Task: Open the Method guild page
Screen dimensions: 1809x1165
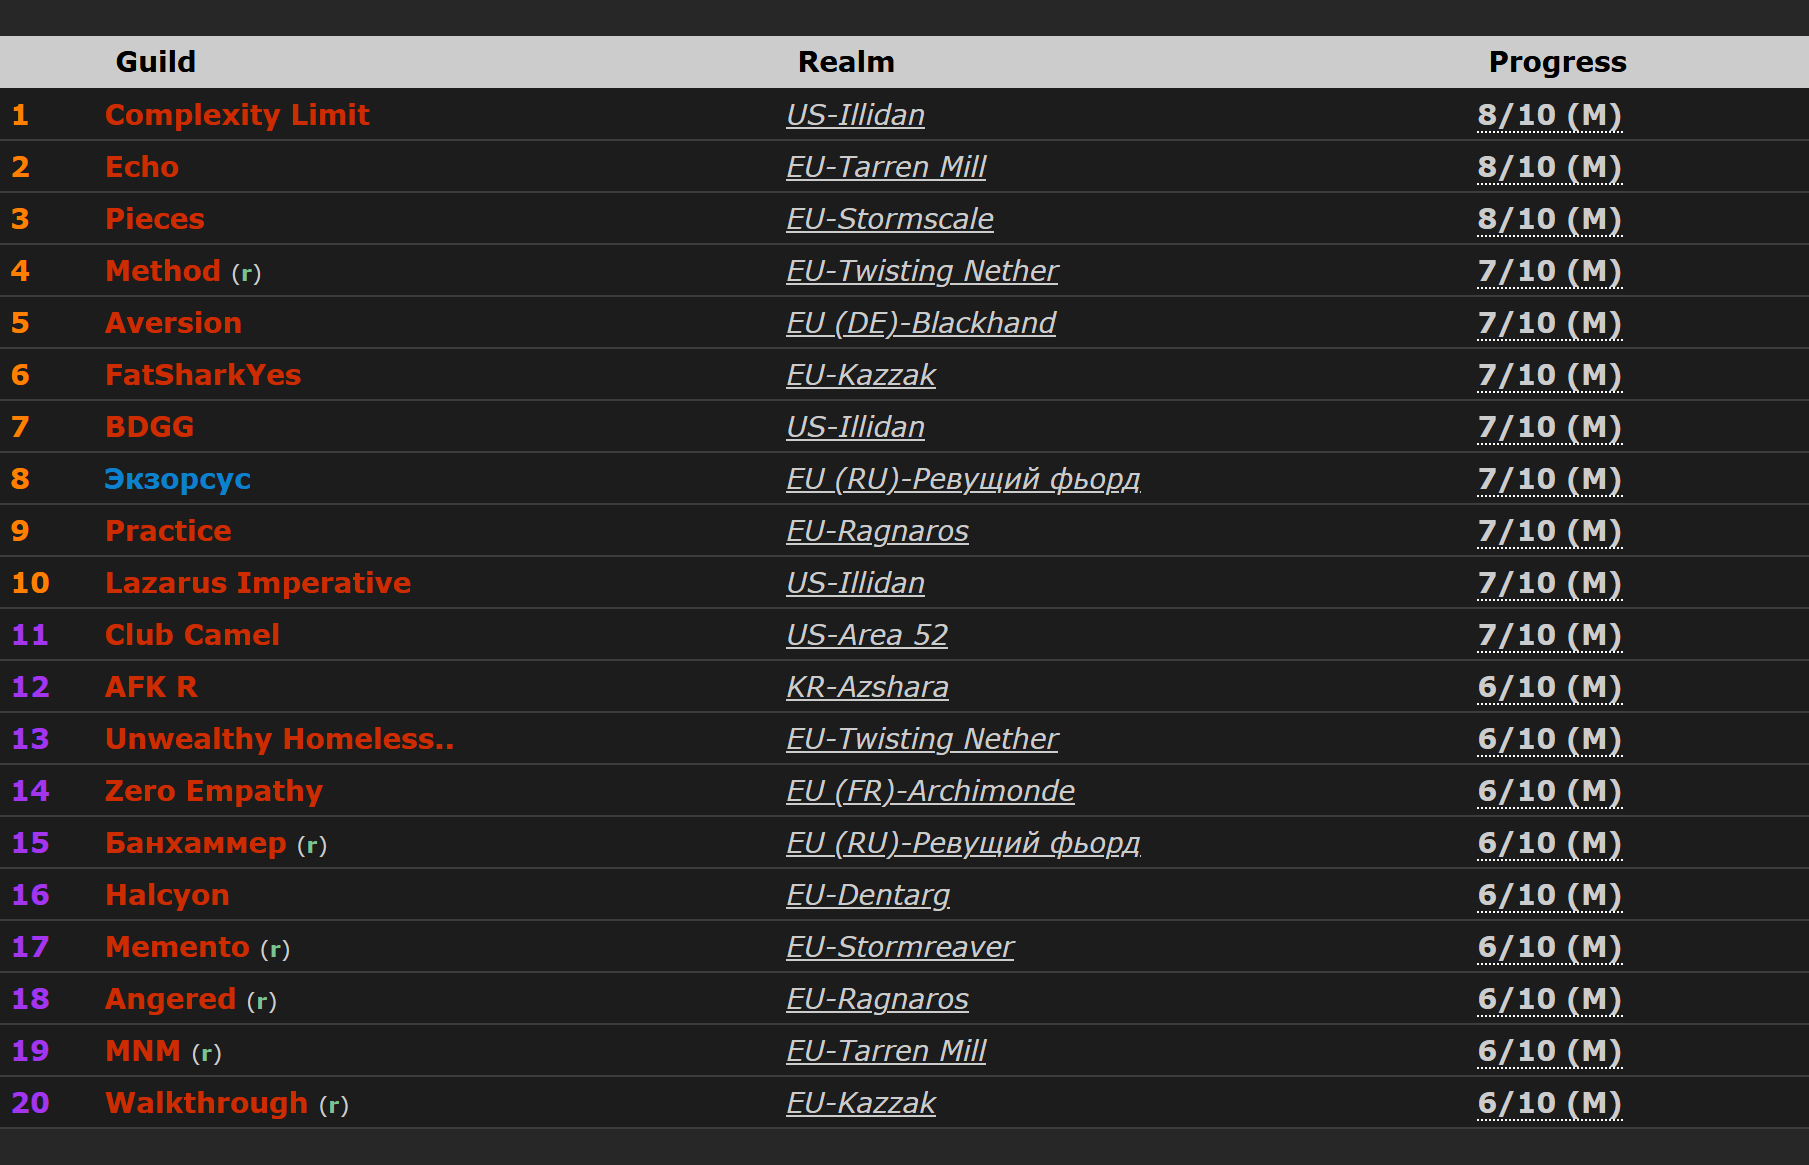Action: (163, 271)
